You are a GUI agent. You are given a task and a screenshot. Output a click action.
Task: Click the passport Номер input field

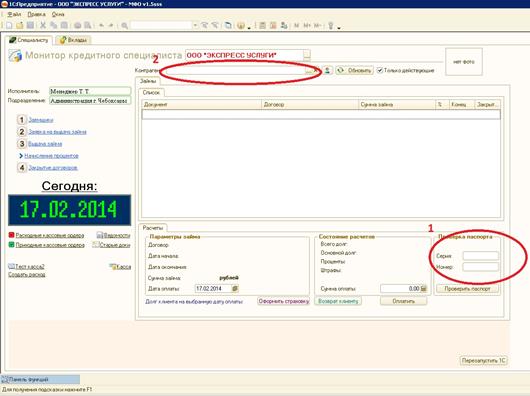click(480, 267)
